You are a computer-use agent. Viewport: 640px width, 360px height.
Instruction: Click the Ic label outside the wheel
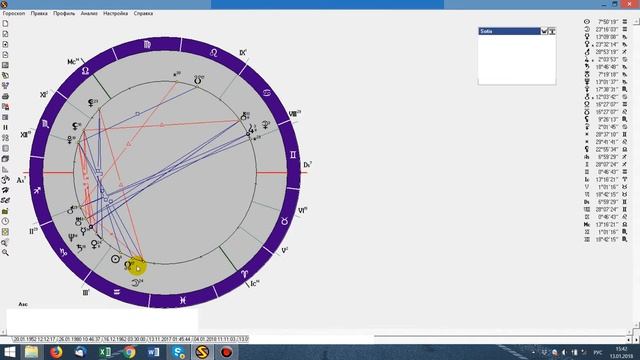(x=254, y=283)
